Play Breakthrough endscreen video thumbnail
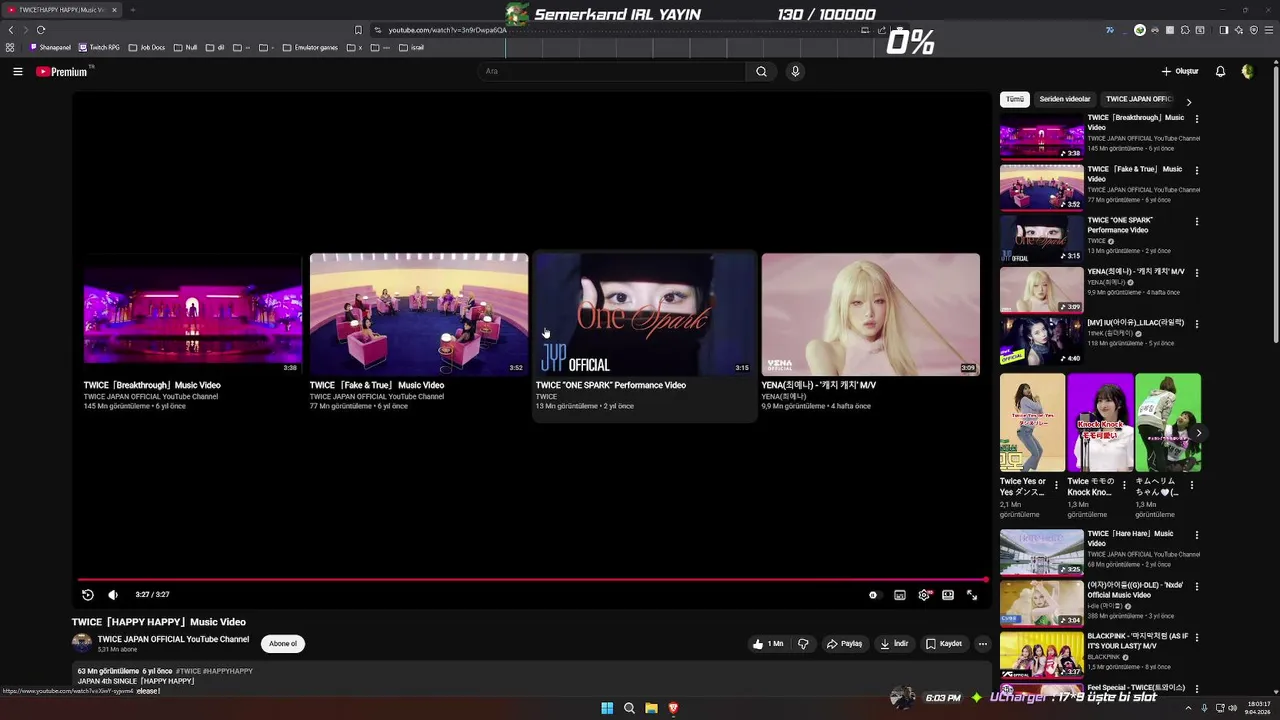 click(193, 314)
